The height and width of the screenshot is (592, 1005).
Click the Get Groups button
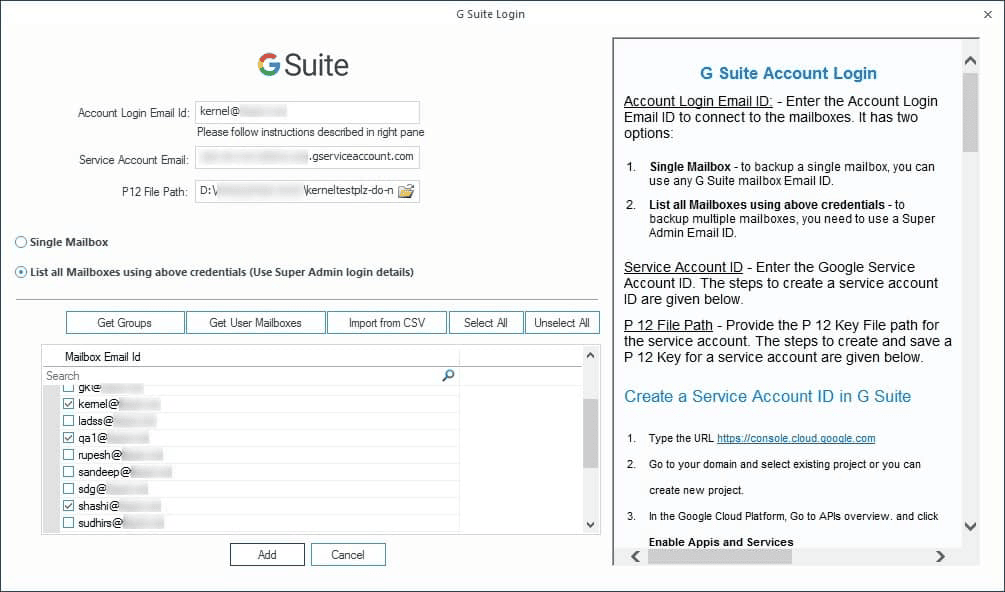tap(125, 323)
